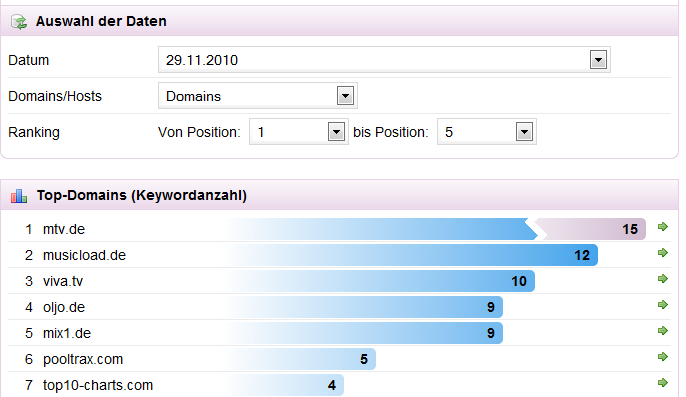686x397 pixels.
Task: Click the Top-Domains (Keywordanzahl) panel header
Action: (340, 195)
